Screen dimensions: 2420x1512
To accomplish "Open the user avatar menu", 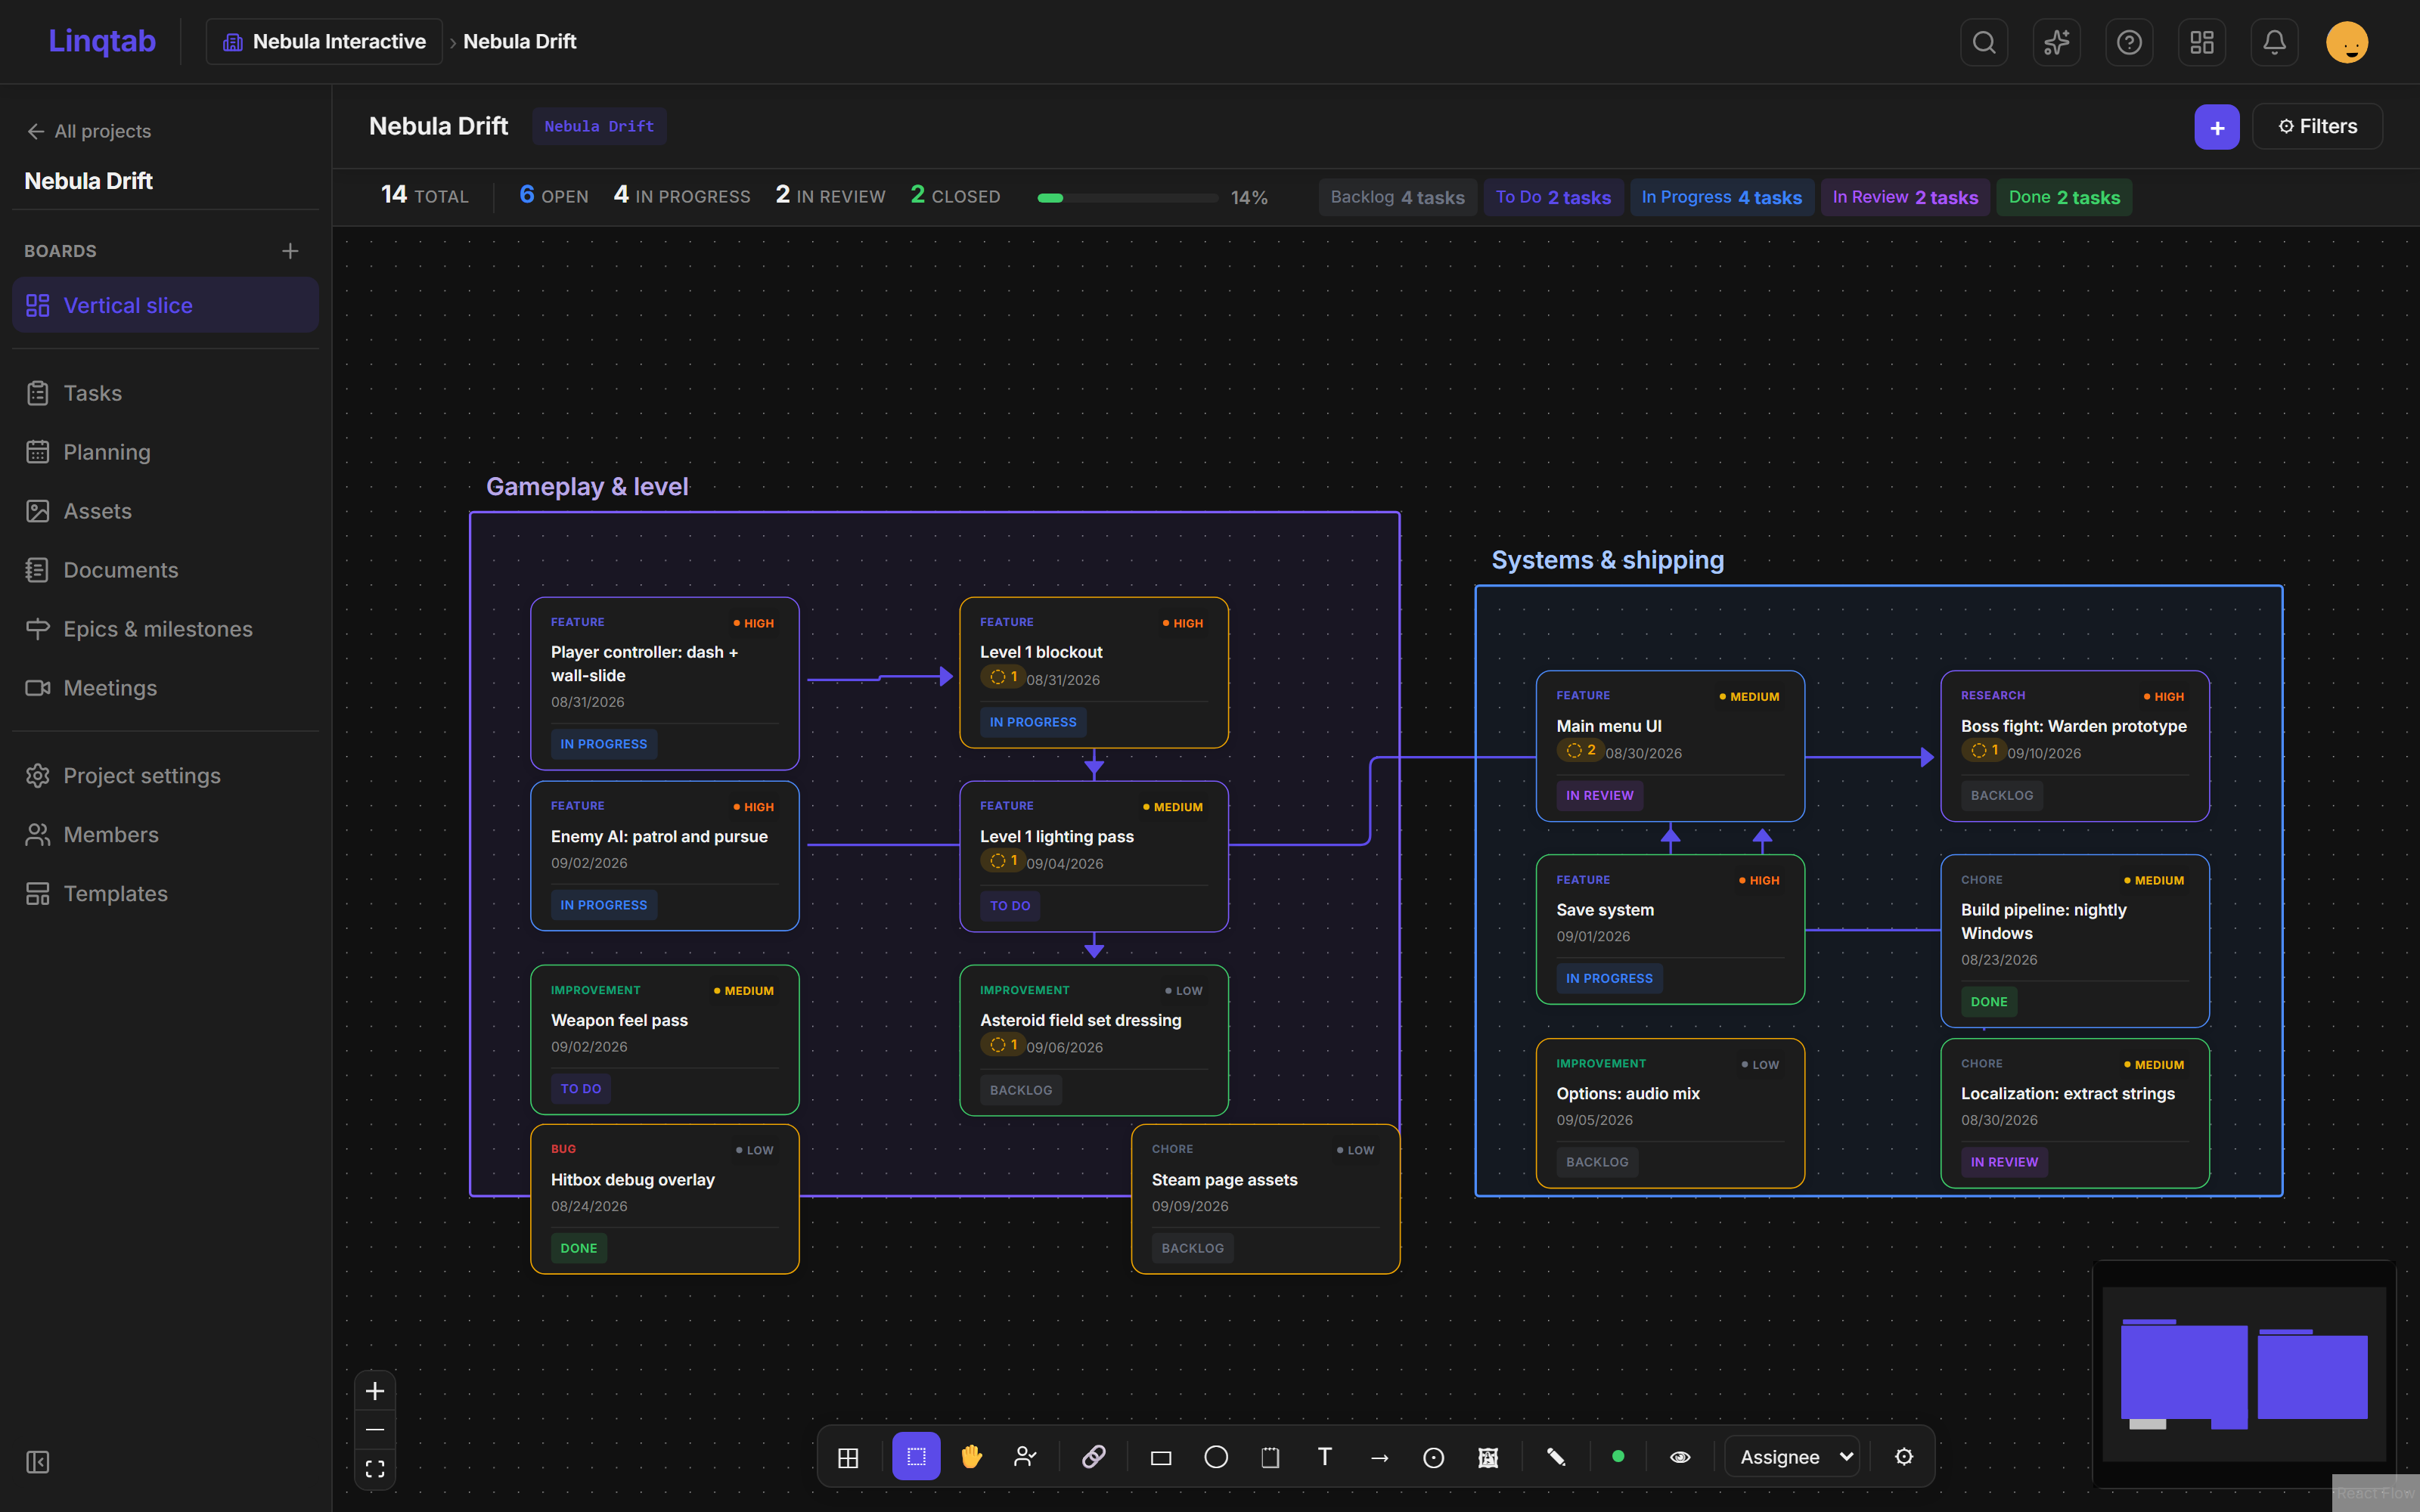I will tap(2346, 42).
